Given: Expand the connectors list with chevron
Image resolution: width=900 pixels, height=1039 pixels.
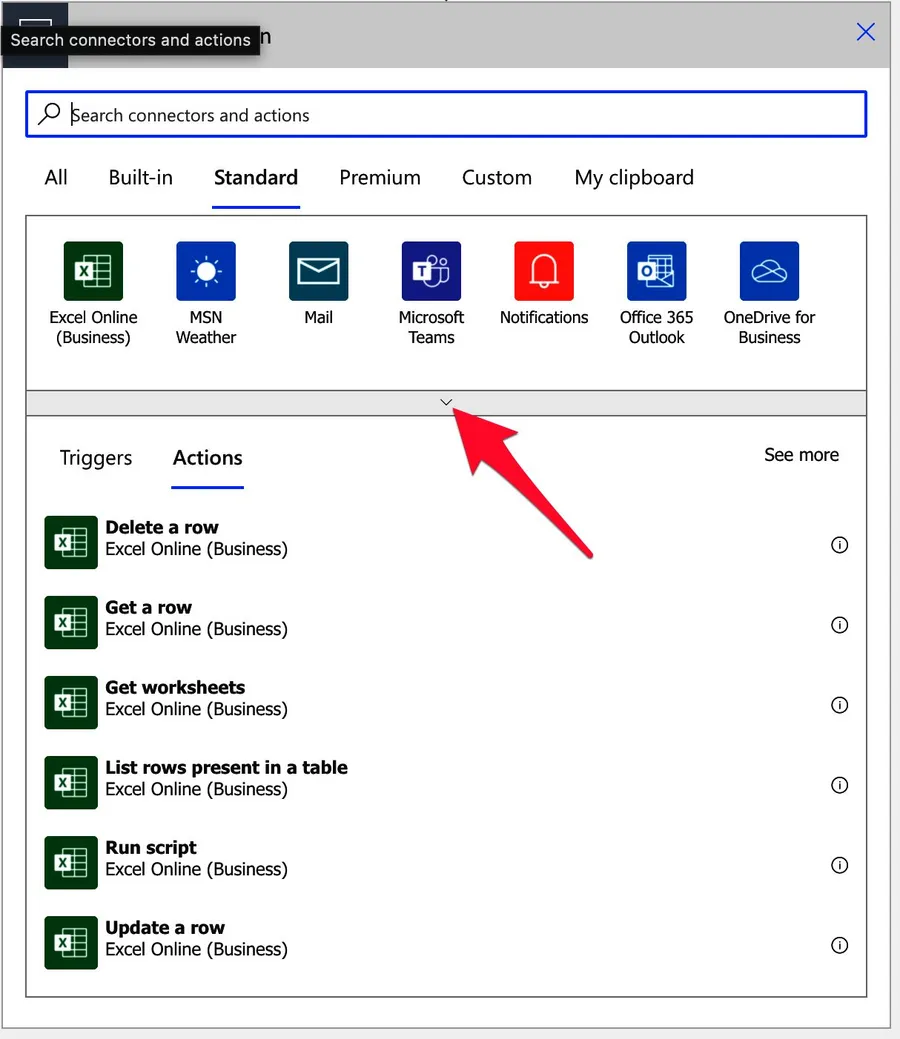Looking at the screenshot, I should (x=446, y=402).
